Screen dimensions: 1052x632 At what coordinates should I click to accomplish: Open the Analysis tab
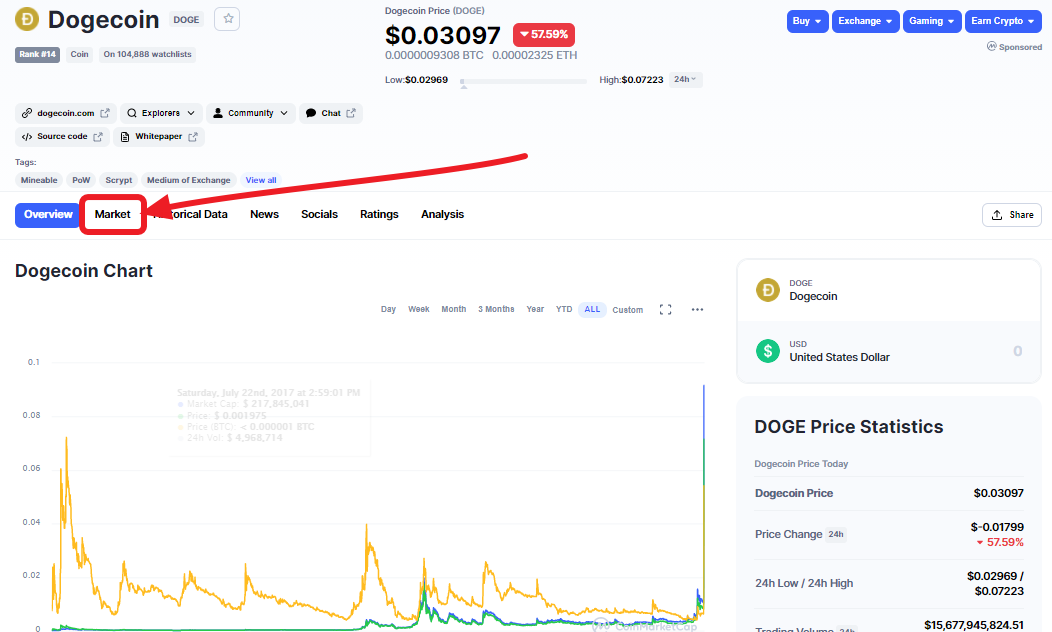(442, 215)
